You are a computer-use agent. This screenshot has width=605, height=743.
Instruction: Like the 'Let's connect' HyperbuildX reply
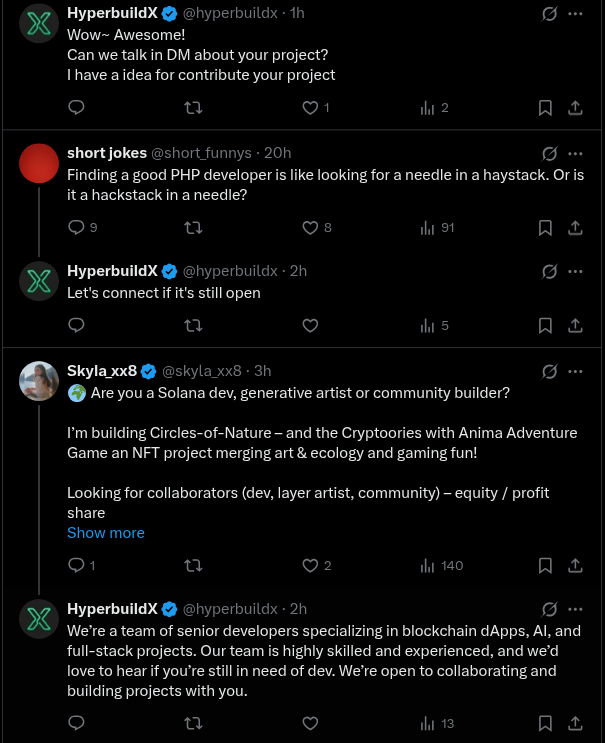click(310, 325)
